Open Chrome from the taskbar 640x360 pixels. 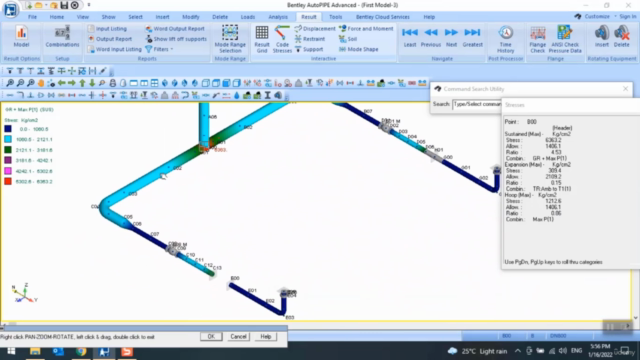tap(81, 351)
